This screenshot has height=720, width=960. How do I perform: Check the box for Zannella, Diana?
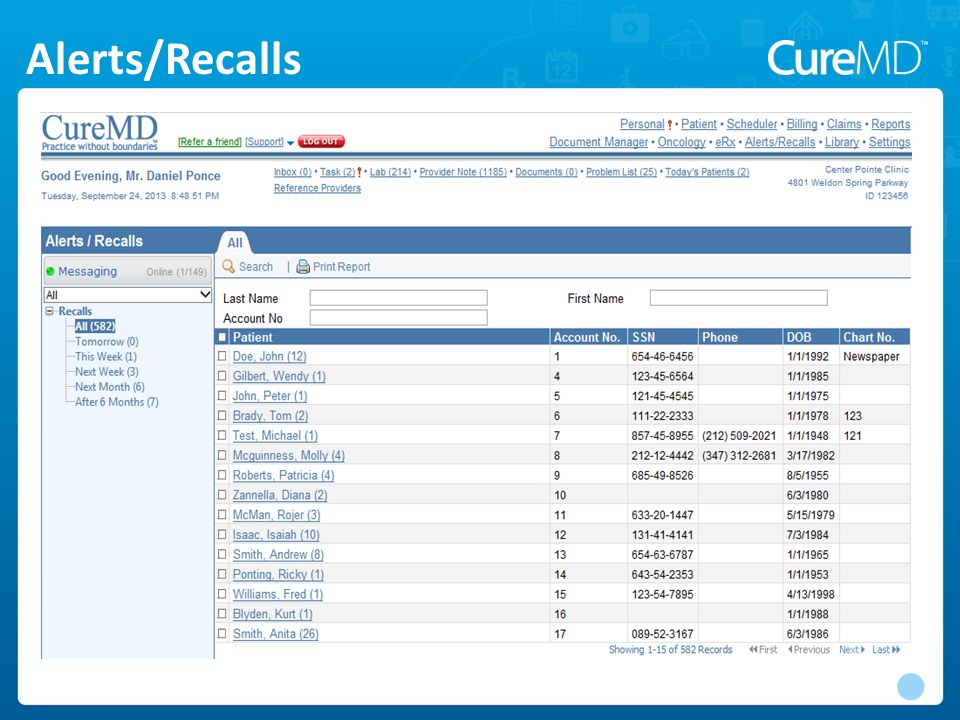pyautogui.click(x=222, y=495)
